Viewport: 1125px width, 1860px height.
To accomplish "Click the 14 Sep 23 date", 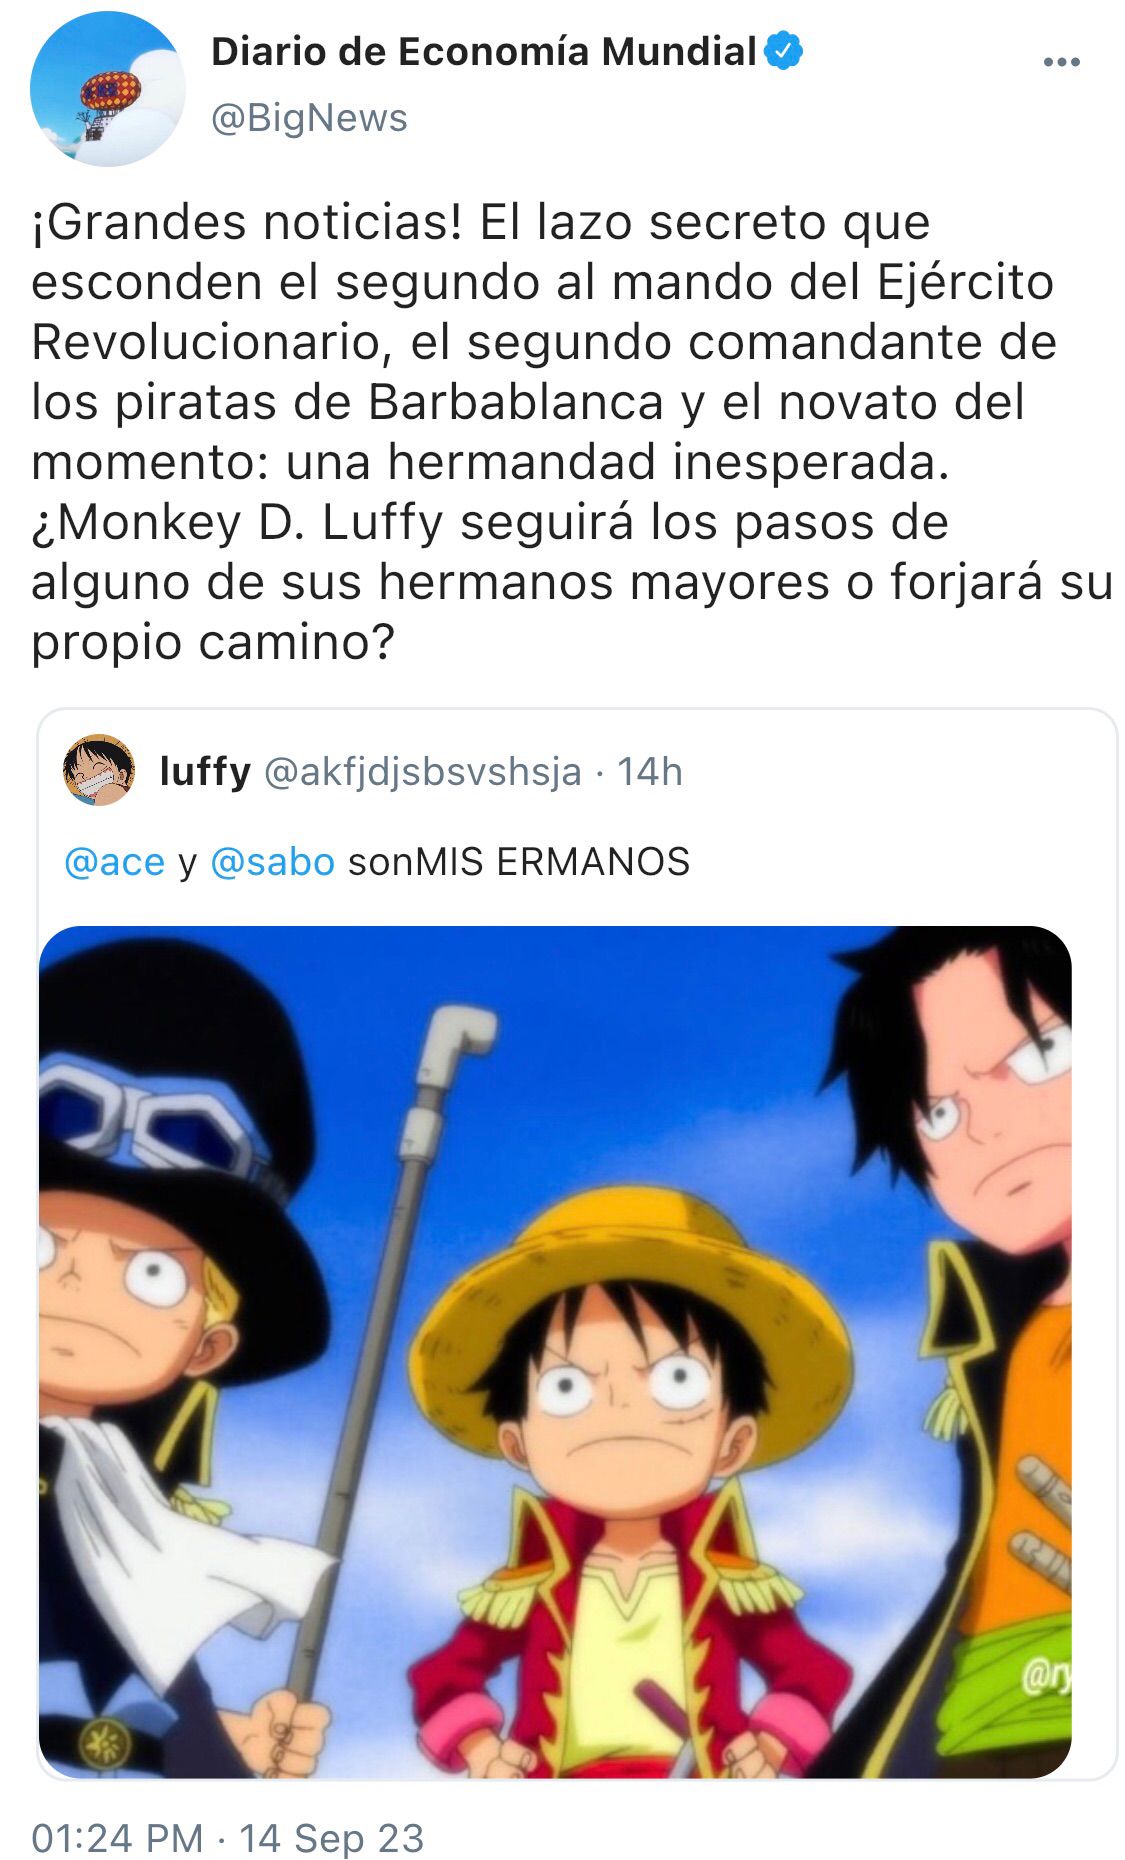I will [331, 1838].
